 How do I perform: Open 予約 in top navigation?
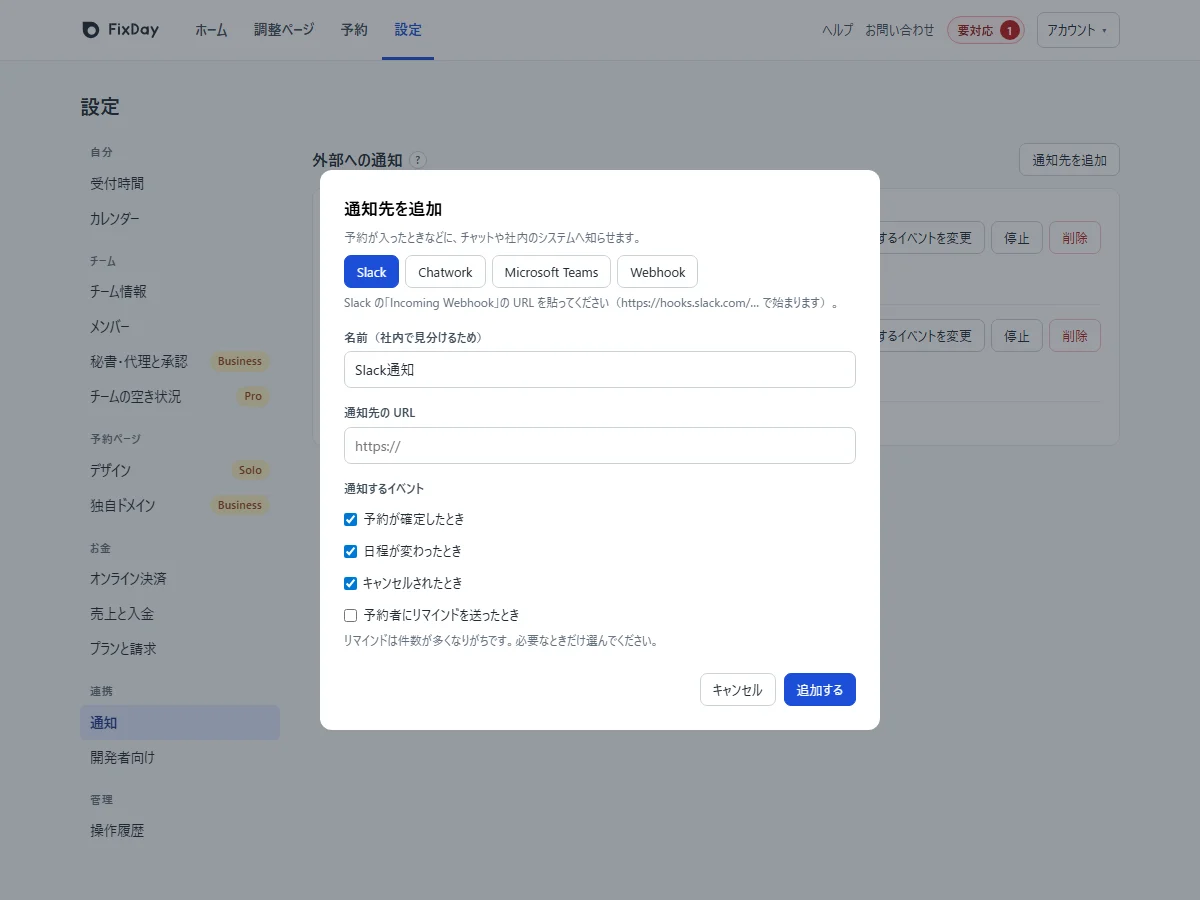coord(354,30)
